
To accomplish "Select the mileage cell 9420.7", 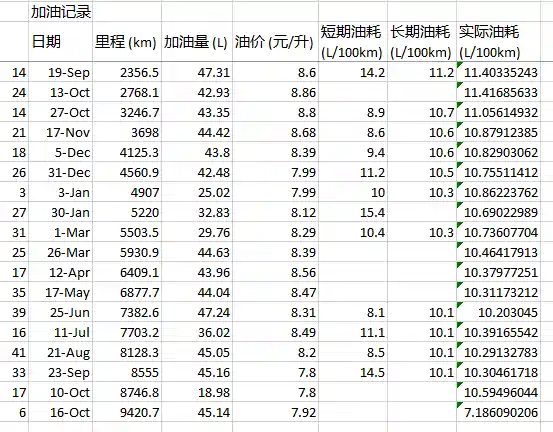I will (x=127, y=412).
